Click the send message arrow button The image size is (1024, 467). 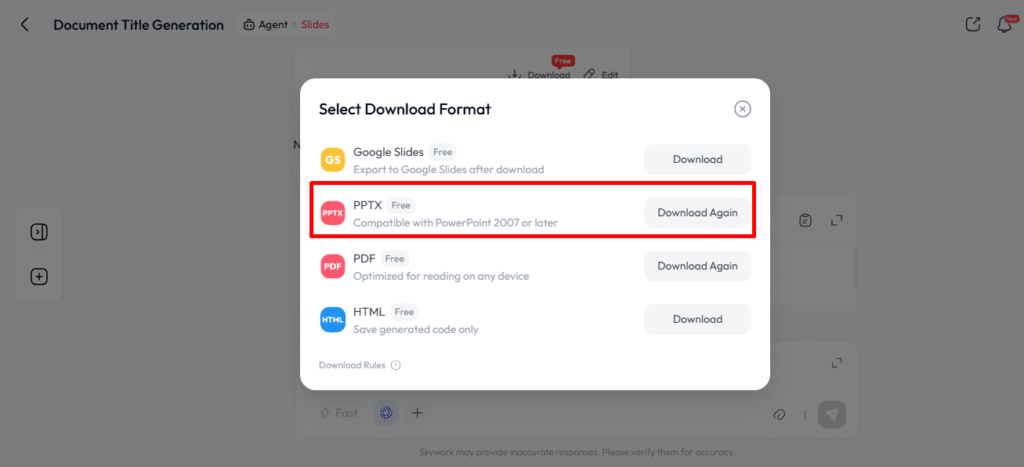tap(831, 414)
